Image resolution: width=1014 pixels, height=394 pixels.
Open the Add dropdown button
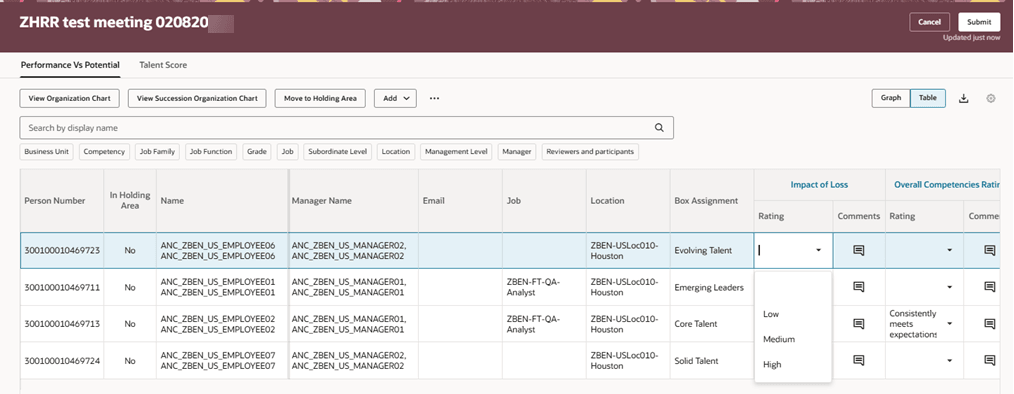point(395,98)
